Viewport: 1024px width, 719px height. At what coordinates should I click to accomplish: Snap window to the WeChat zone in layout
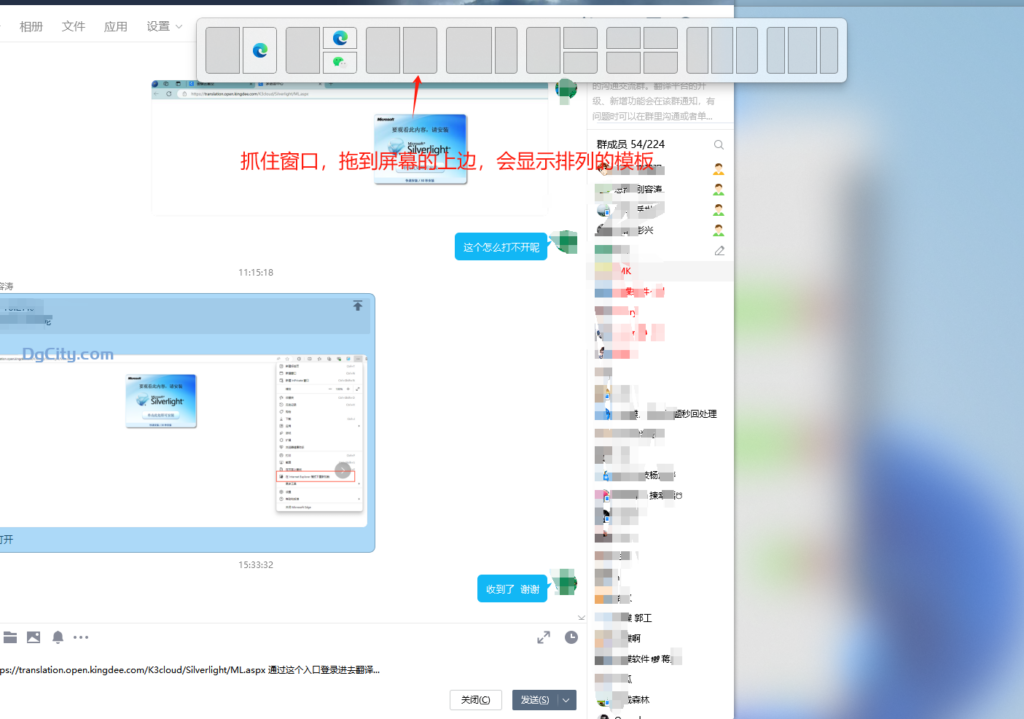340,62
